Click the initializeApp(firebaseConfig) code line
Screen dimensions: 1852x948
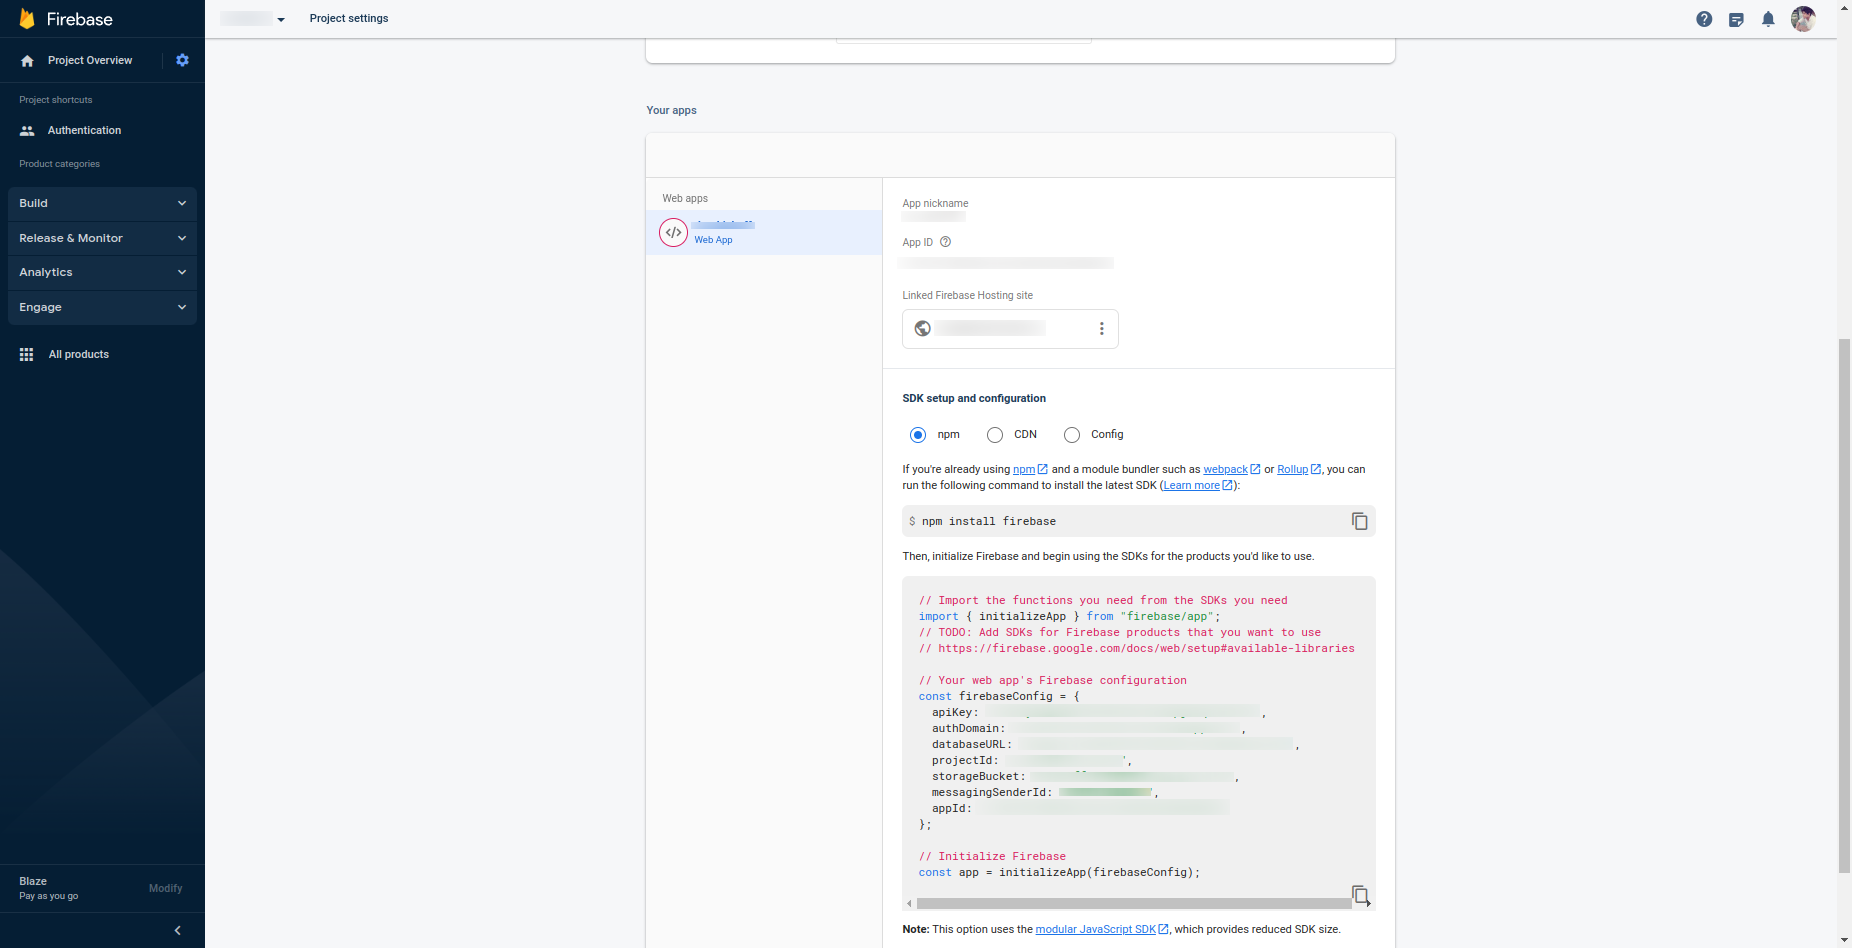tap(1059, 873)
